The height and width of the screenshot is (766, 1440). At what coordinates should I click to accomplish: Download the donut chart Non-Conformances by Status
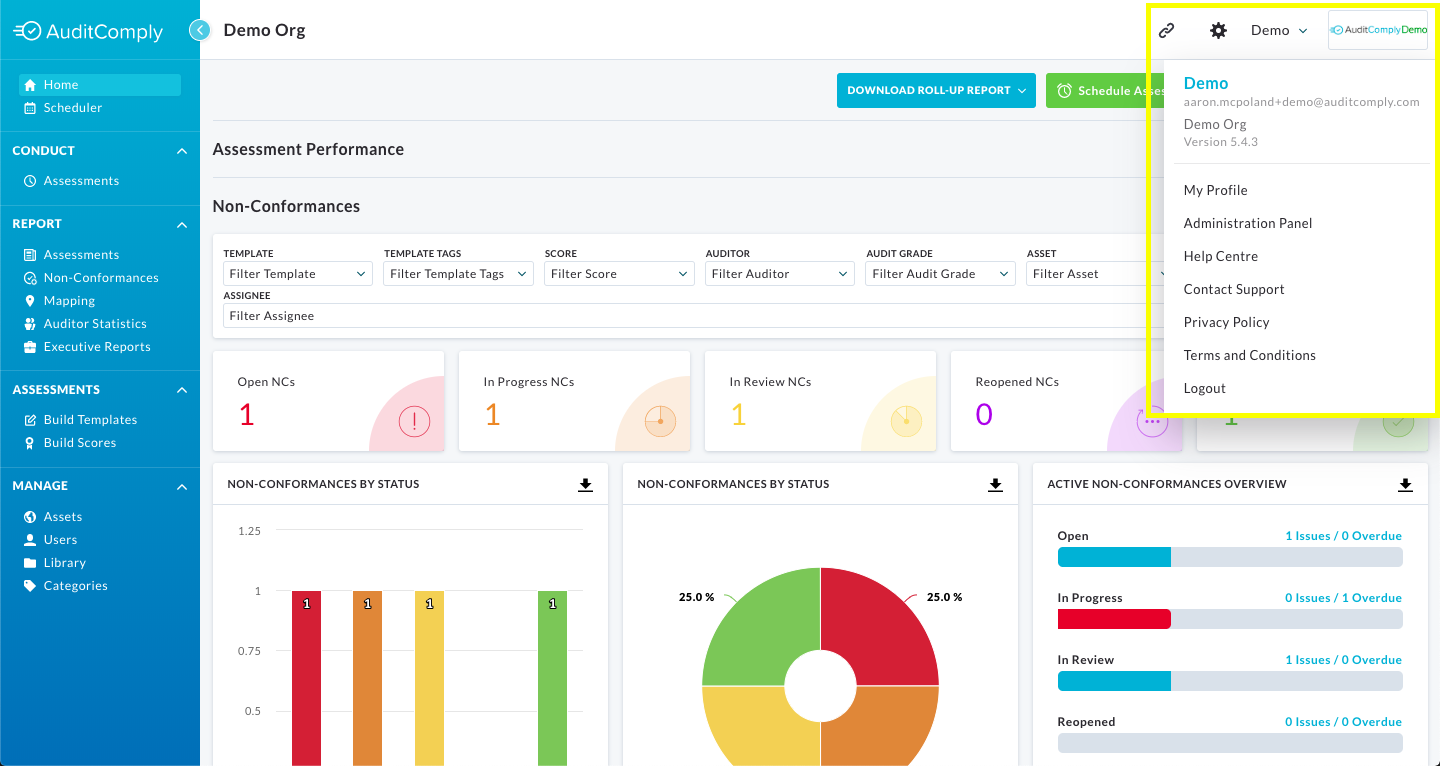pos(996,484)
